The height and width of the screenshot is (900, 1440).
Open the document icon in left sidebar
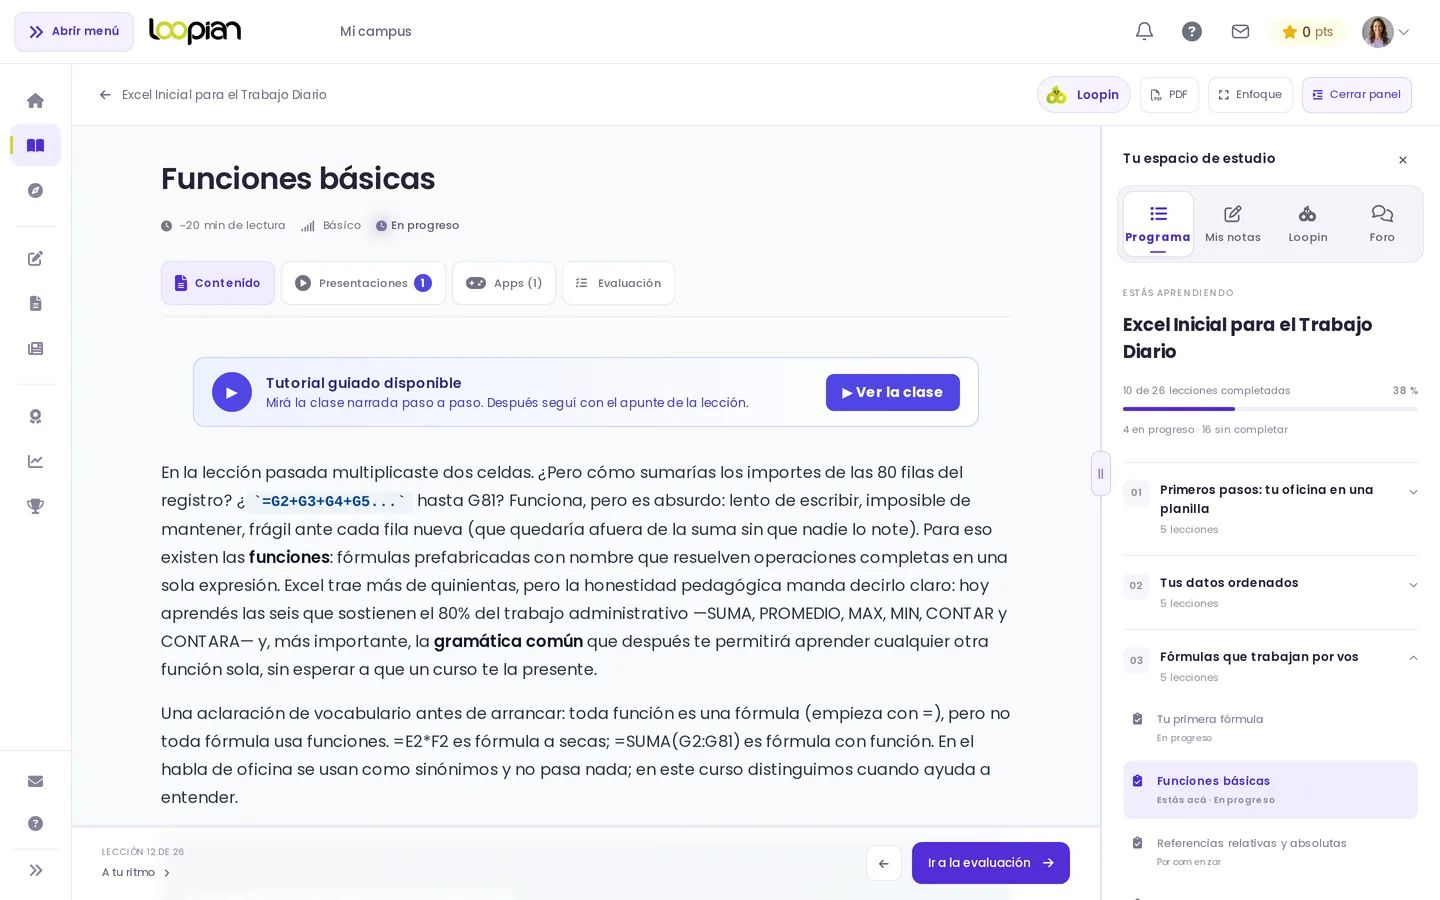click(35, 303)
